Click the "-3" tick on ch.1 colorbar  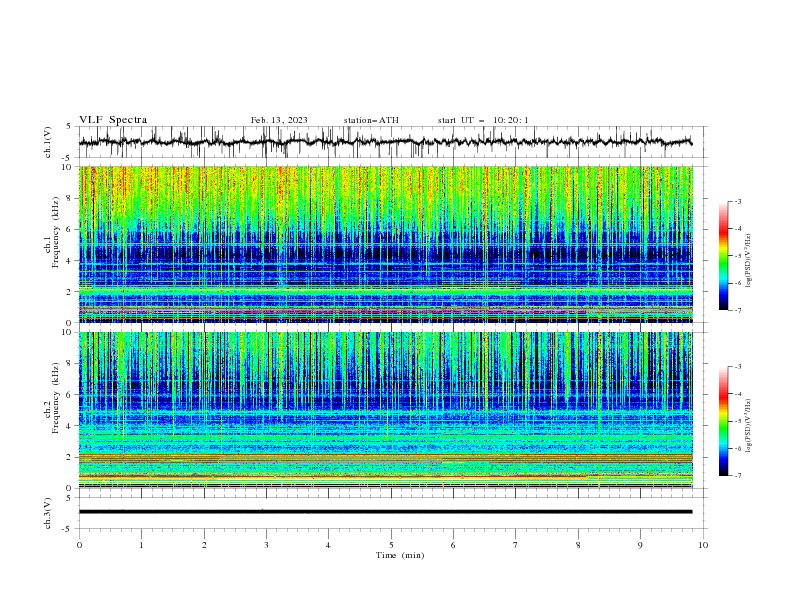pos(737,201)
